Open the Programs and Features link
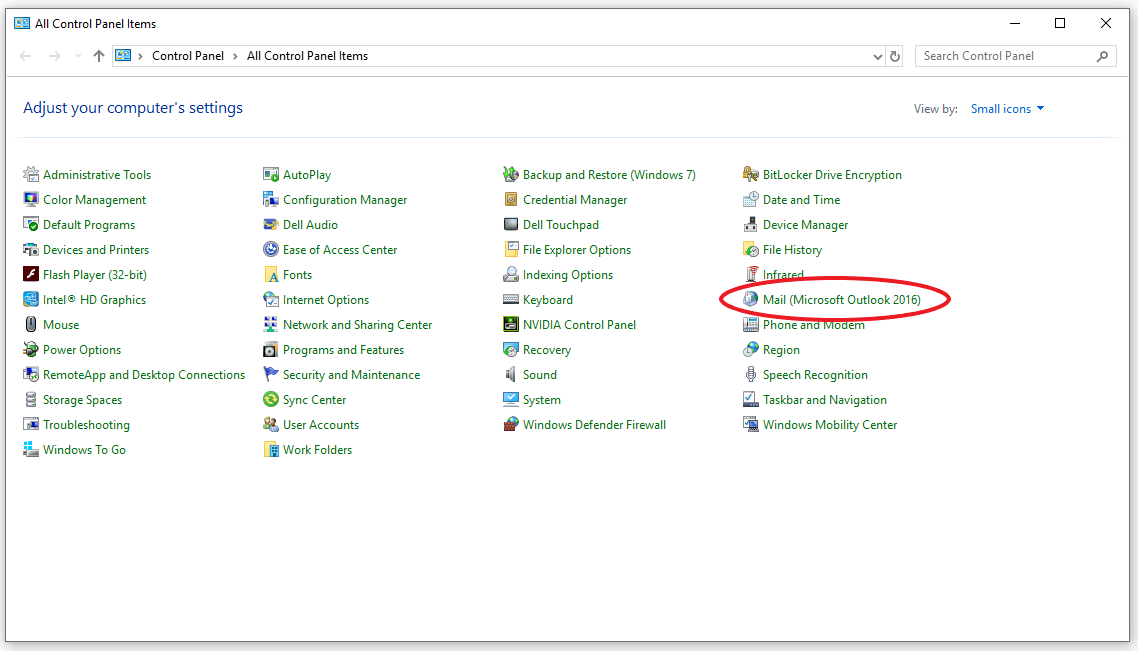This screenshot has width=1138, height=651. tap(343, 350)
